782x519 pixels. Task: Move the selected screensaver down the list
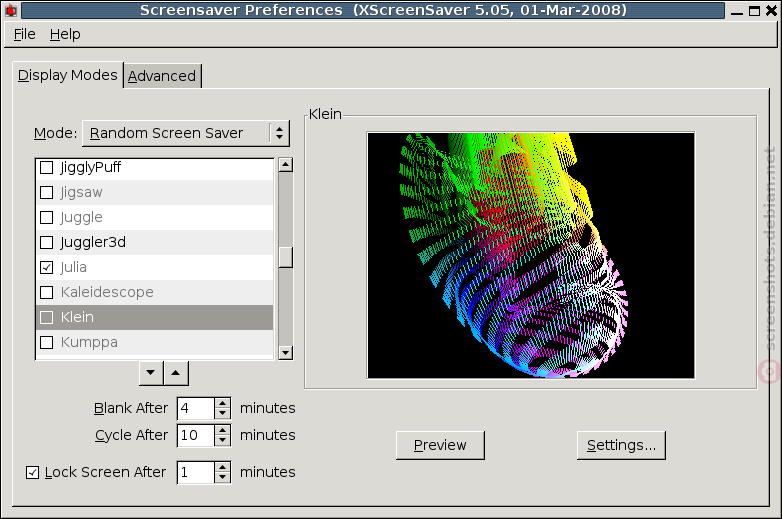151,373
